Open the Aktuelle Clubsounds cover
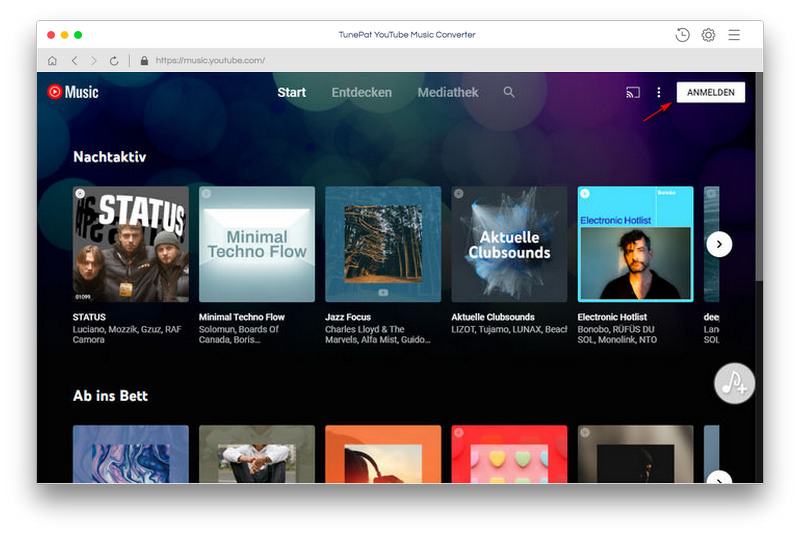Image resolution: width=800 pixels, height=536 pixels. (x=509, y=244)
